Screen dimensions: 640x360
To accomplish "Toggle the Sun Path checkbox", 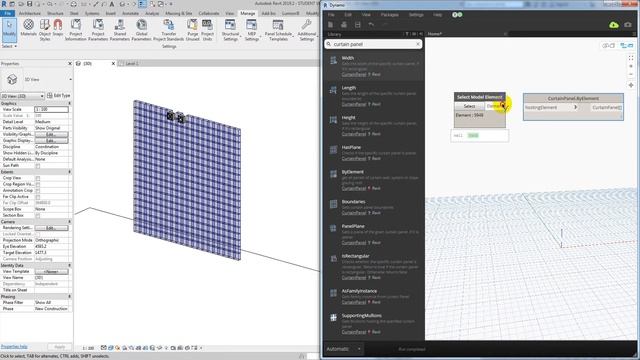I will [38, 166].
